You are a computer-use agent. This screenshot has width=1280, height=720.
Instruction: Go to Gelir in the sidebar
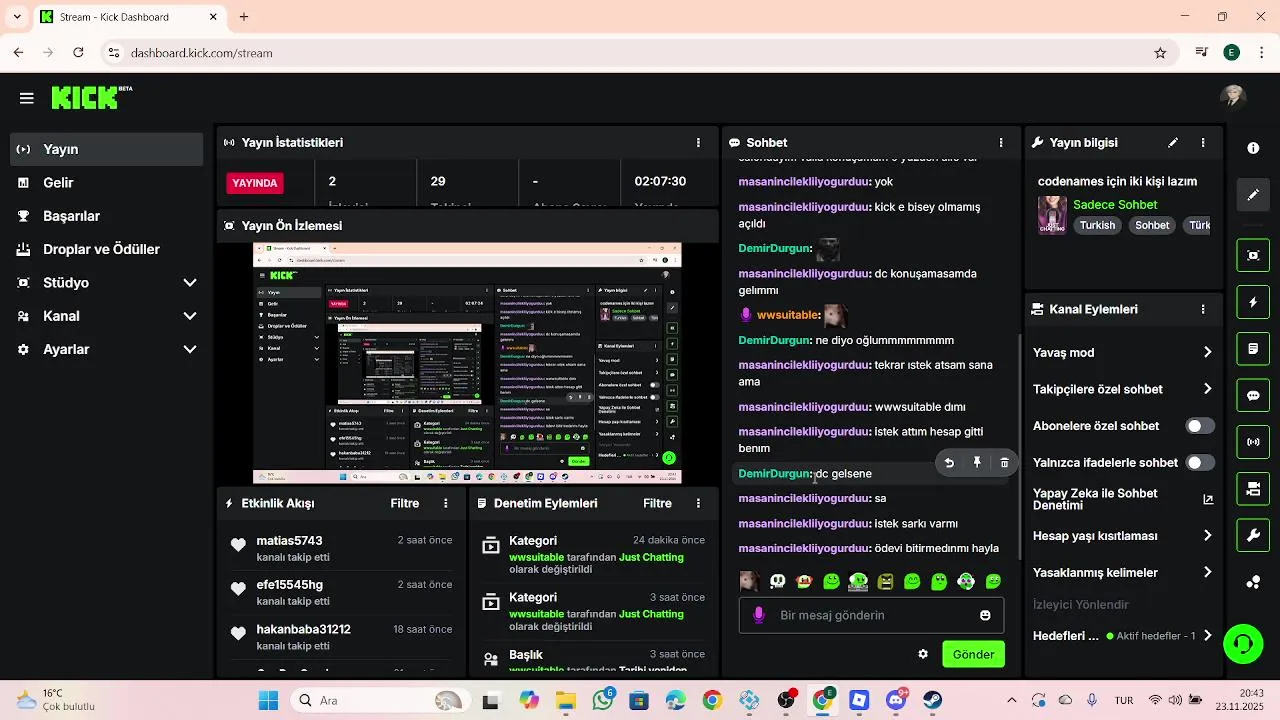pyautogui.click(x=107, y=183)
